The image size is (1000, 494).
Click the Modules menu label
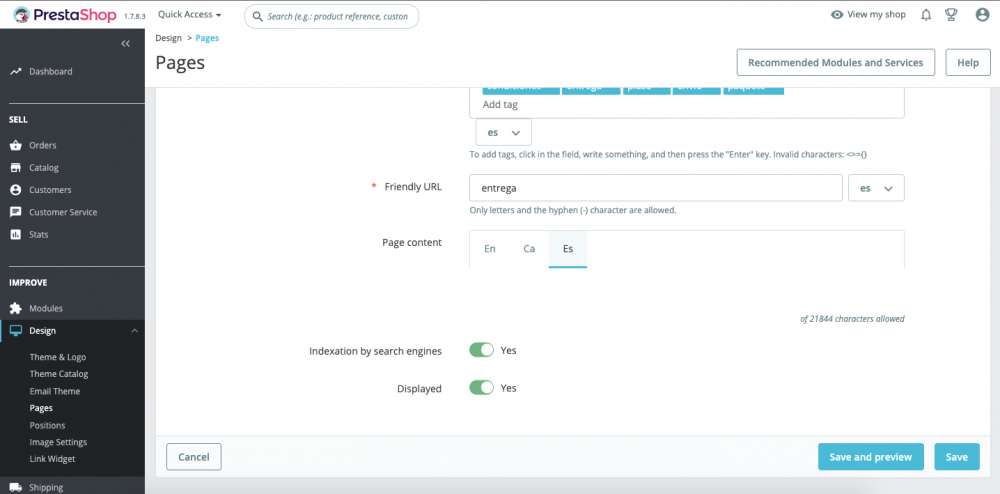(x=46, y=309)
